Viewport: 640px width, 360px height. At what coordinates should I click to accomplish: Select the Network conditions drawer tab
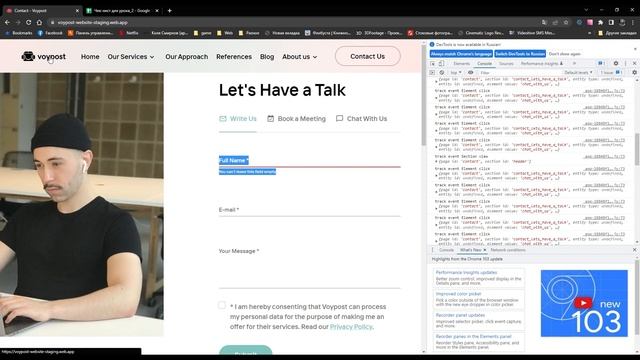click(508, 250)
